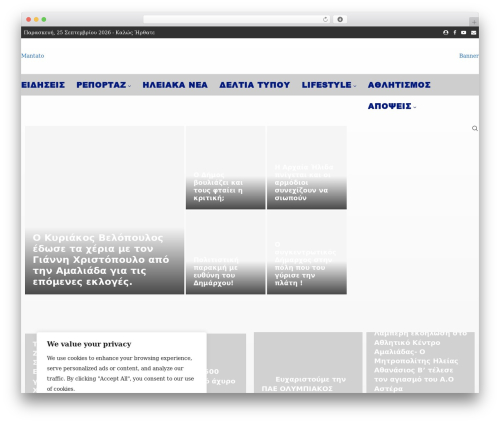
Task: Open the user account icon in top bar
Action: coord(446,32)
